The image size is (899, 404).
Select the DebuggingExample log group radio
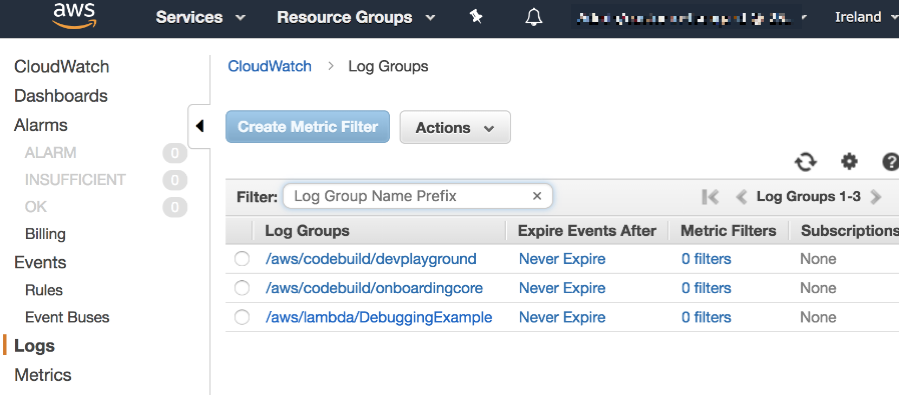click(242, 317)
